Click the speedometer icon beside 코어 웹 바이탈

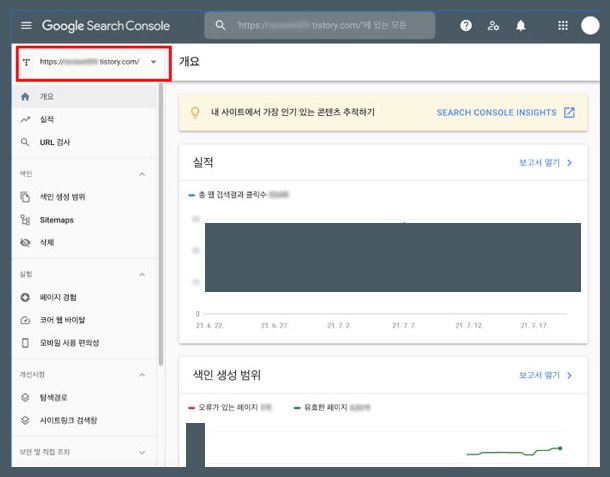(x=25, y=320)
